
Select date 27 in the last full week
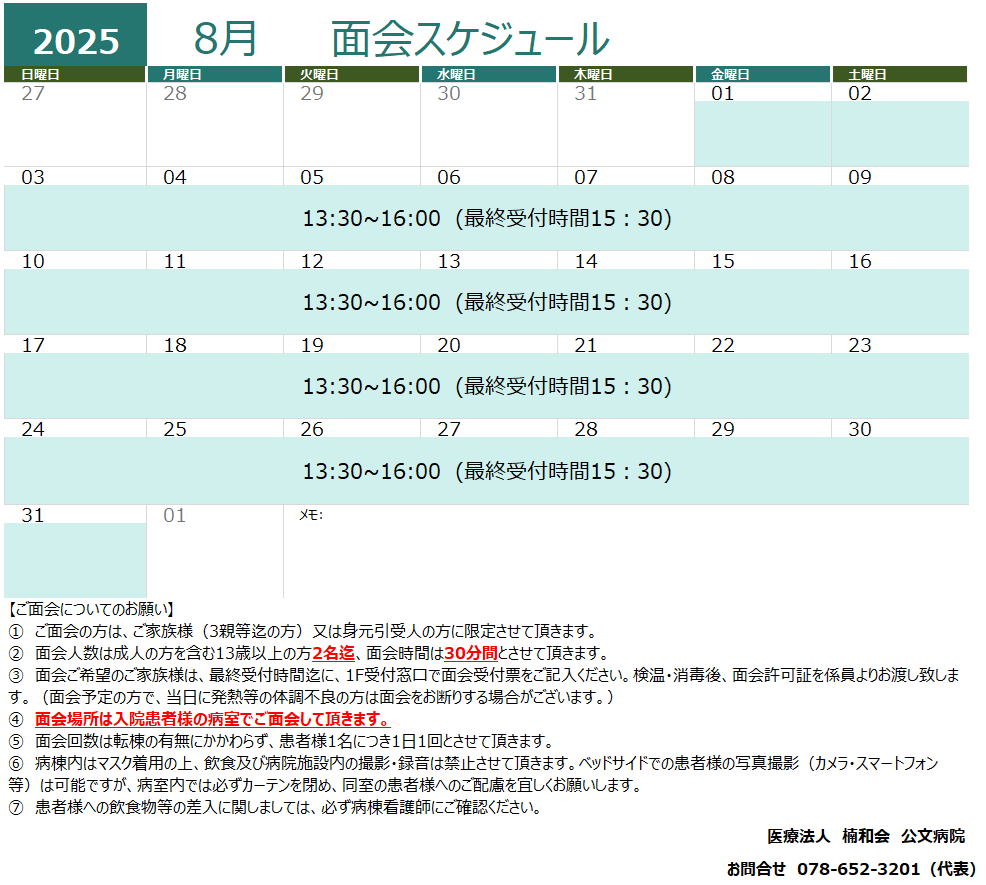point(449,429)
